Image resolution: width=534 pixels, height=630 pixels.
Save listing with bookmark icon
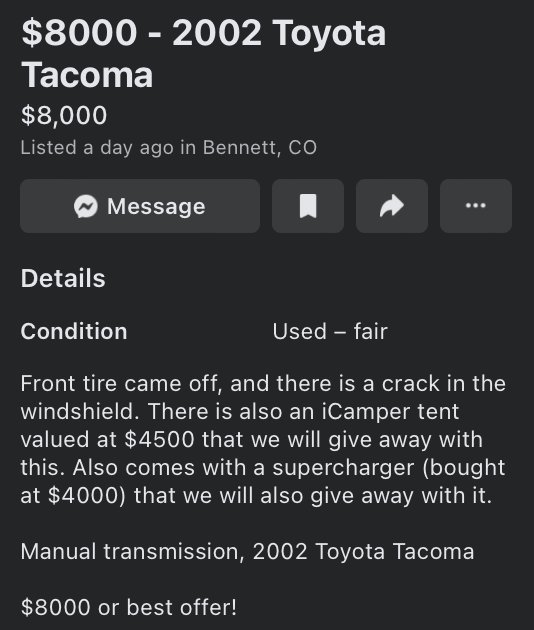[x=308, y=206]
